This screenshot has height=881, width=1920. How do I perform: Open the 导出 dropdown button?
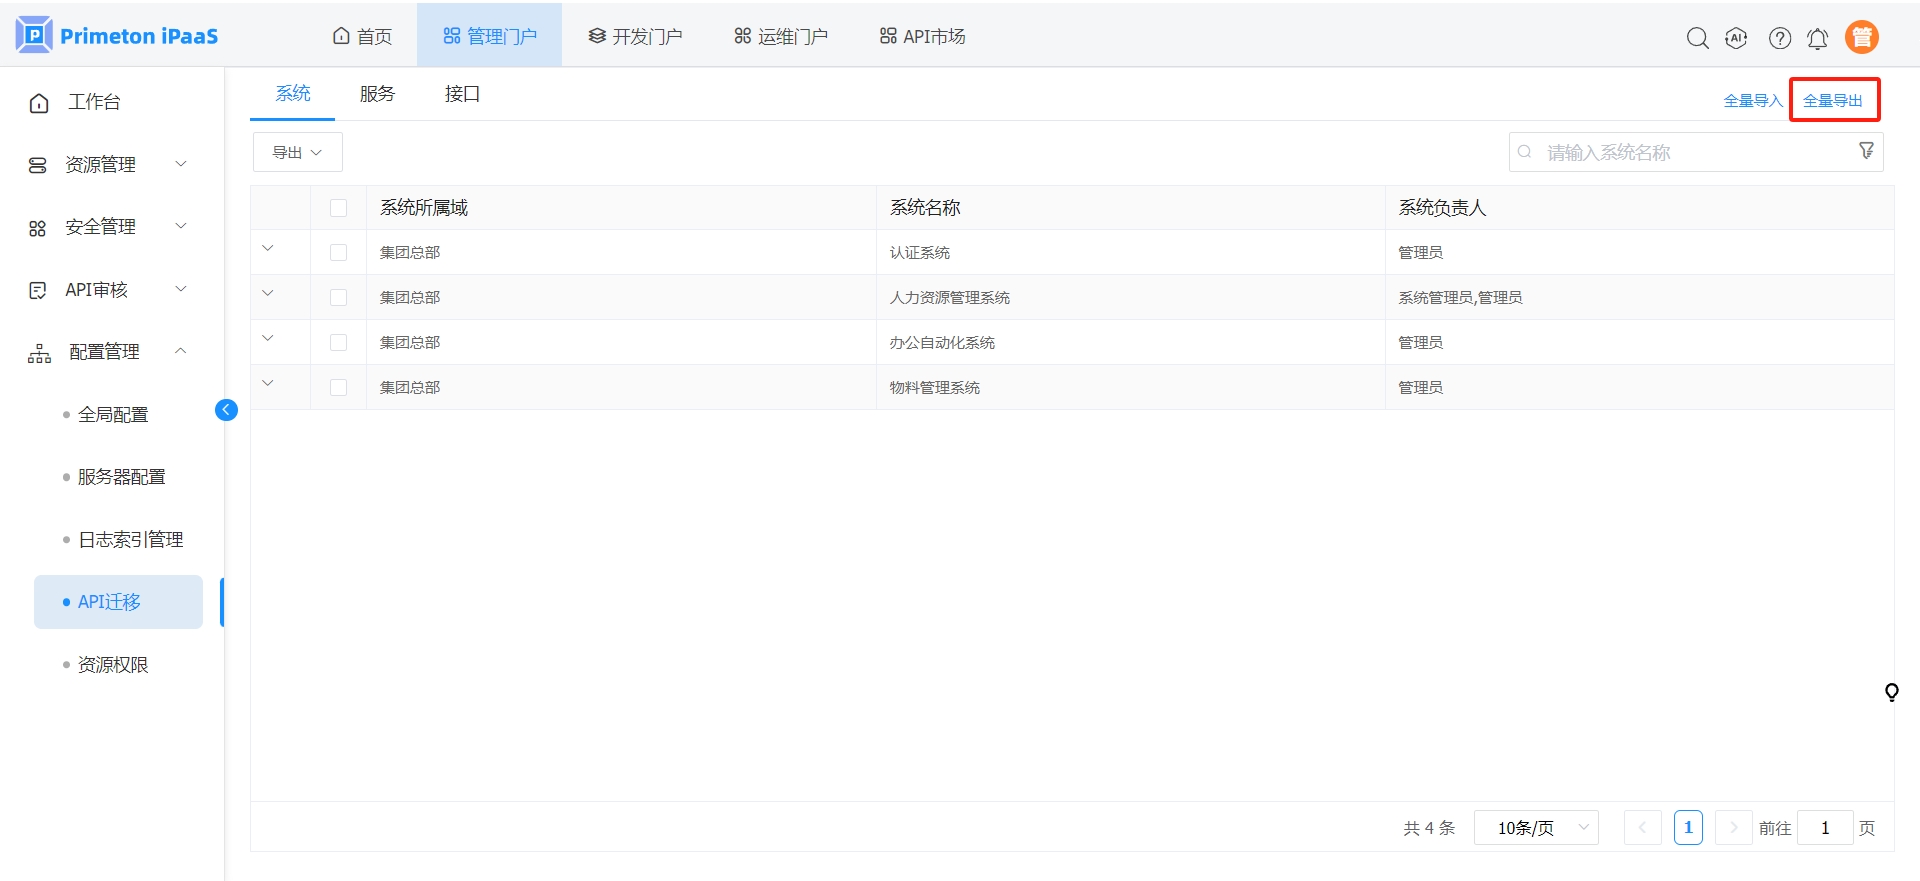tap(297, 152)
